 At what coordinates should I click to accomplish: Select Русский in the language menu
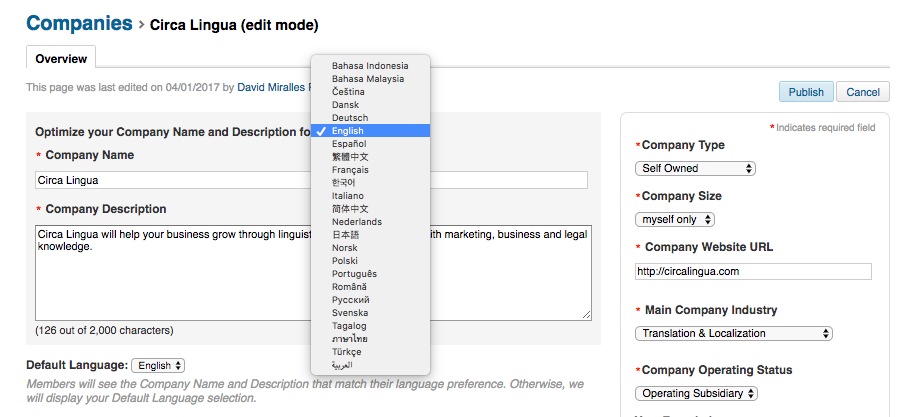pyautogui.click(x=370, y=300)
